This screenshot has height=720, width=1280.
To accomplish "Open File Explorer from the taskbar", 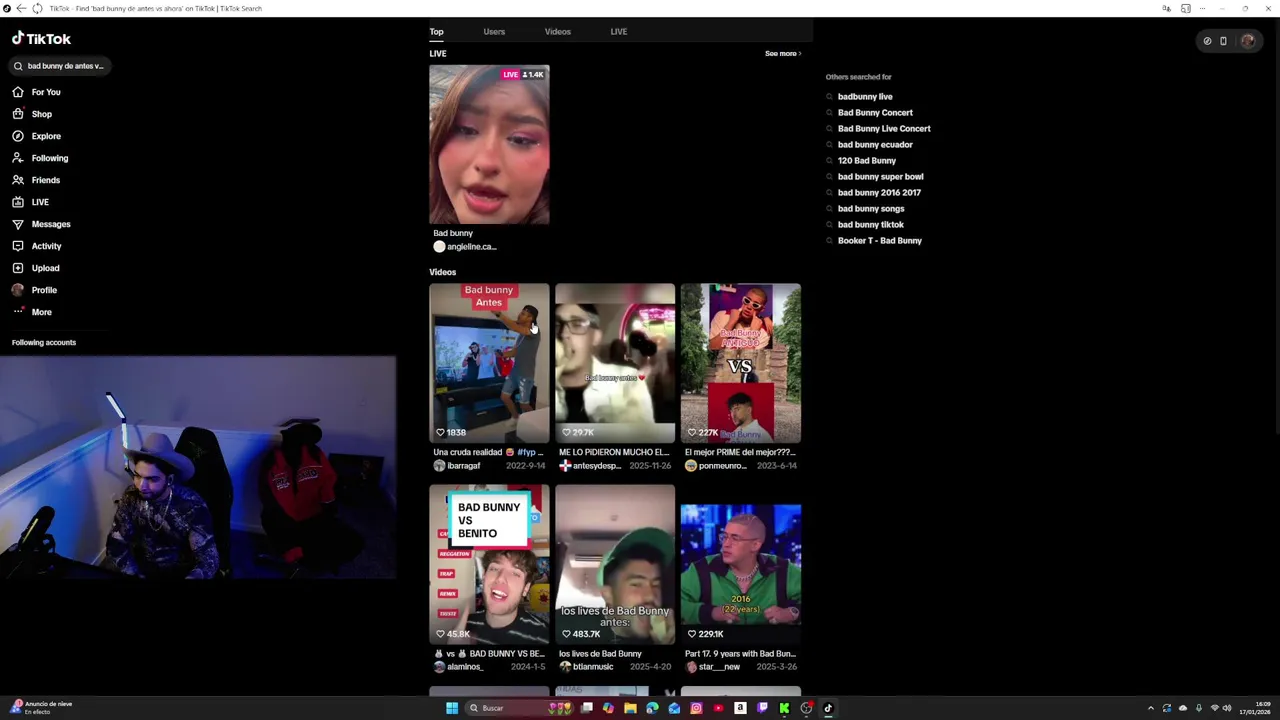I will [630, 708].
